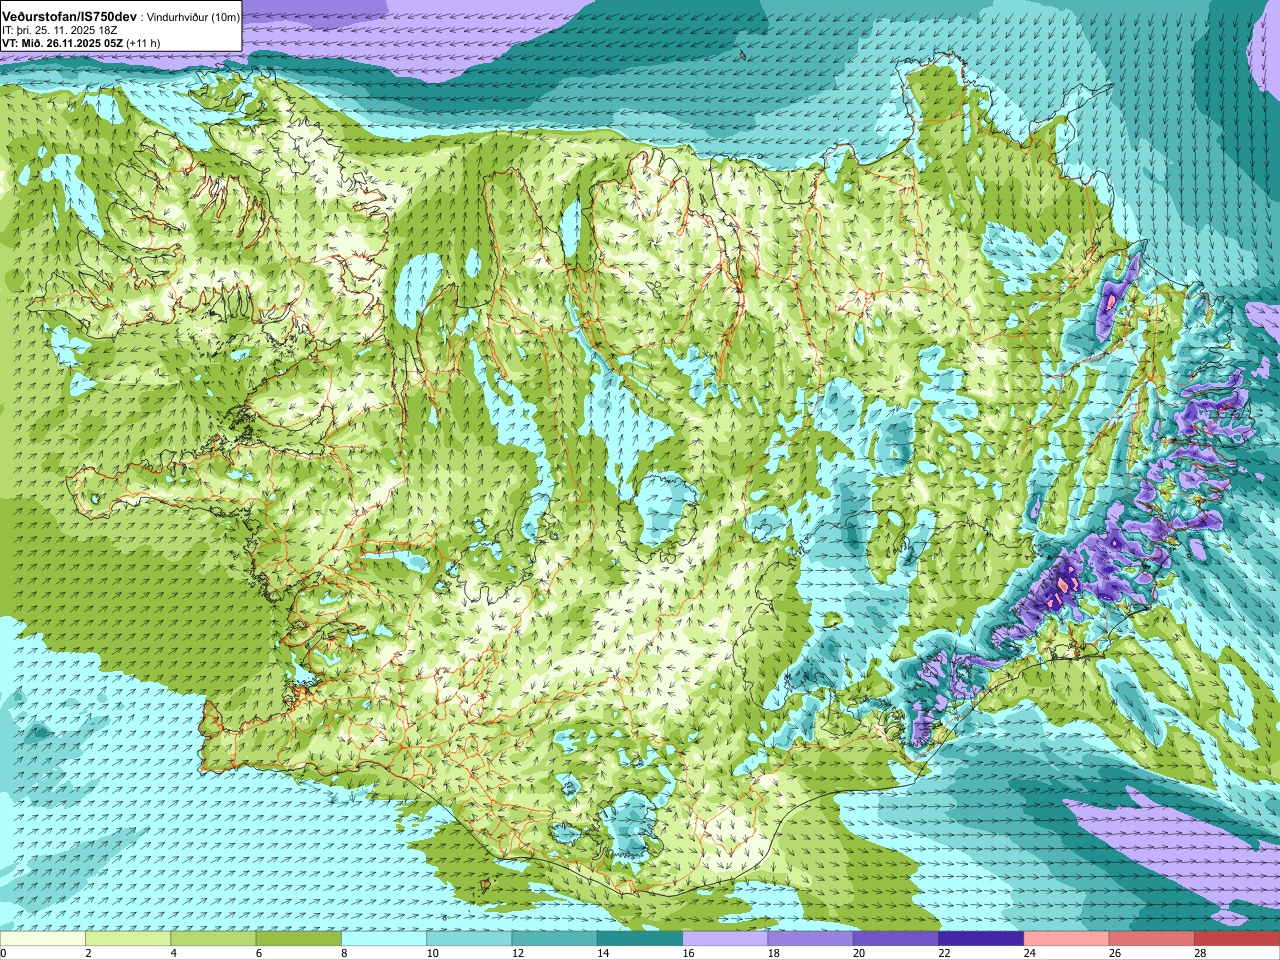Viewport: 1280px width, 960px height.
Task: Click the red above-28 legend swatch
Action: 1237,939
